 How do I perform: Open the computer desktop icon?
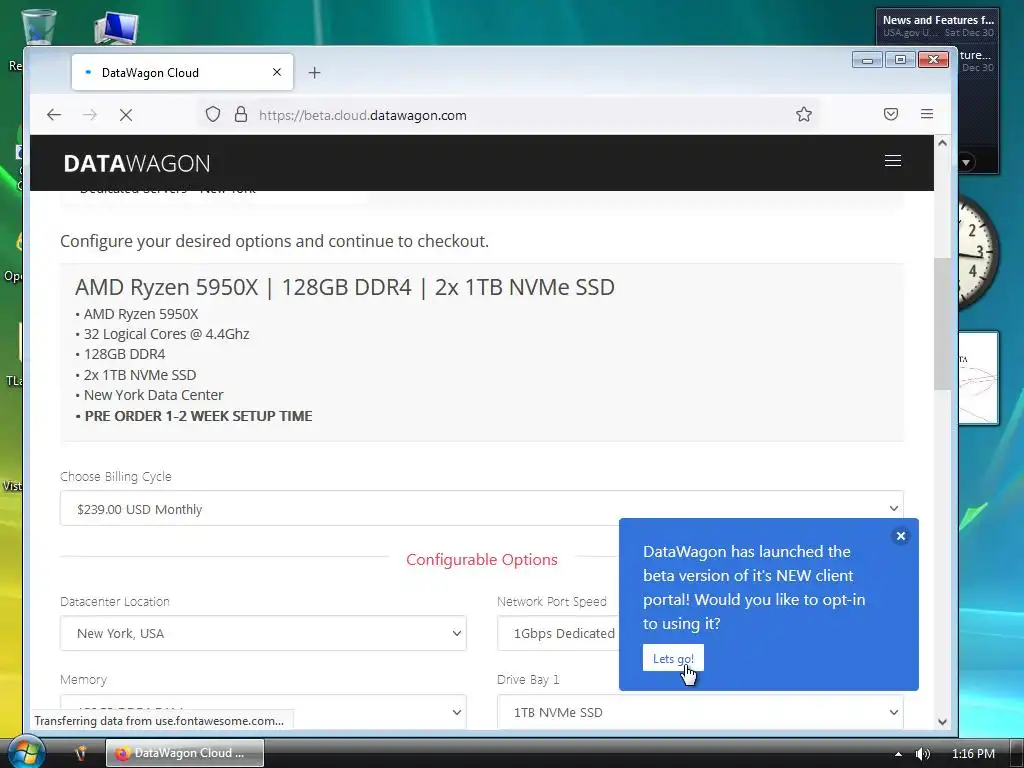pyautogui.click(x=116, y=27)
